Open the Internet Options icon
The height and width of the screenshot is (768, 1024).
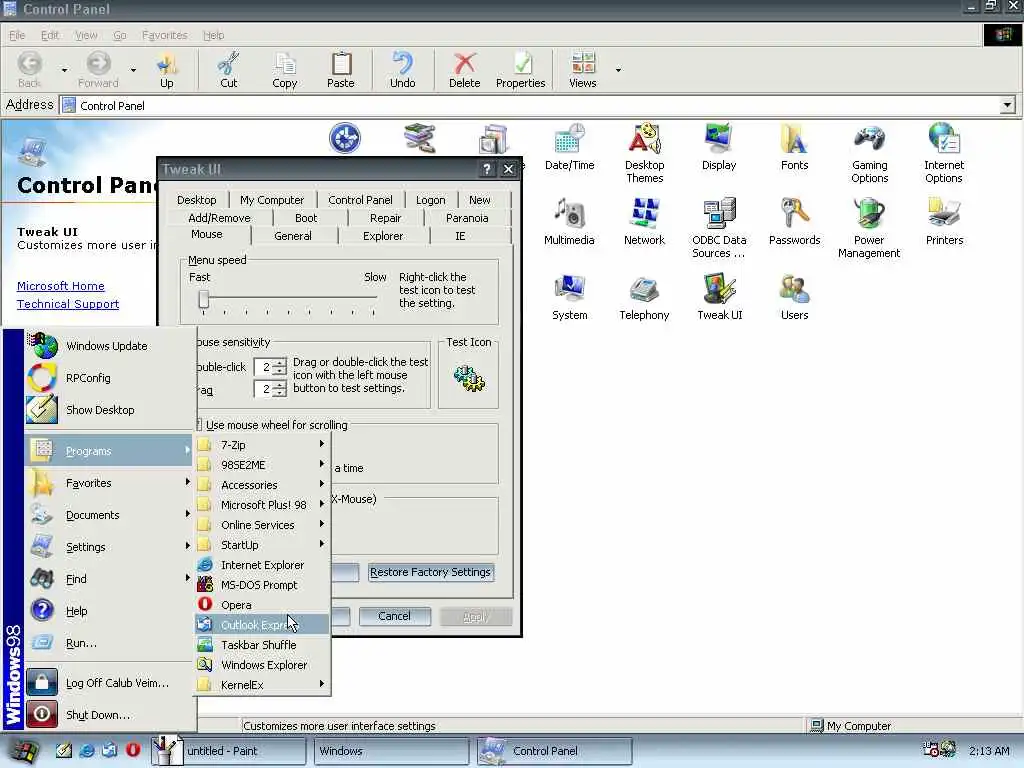point(944,153)
